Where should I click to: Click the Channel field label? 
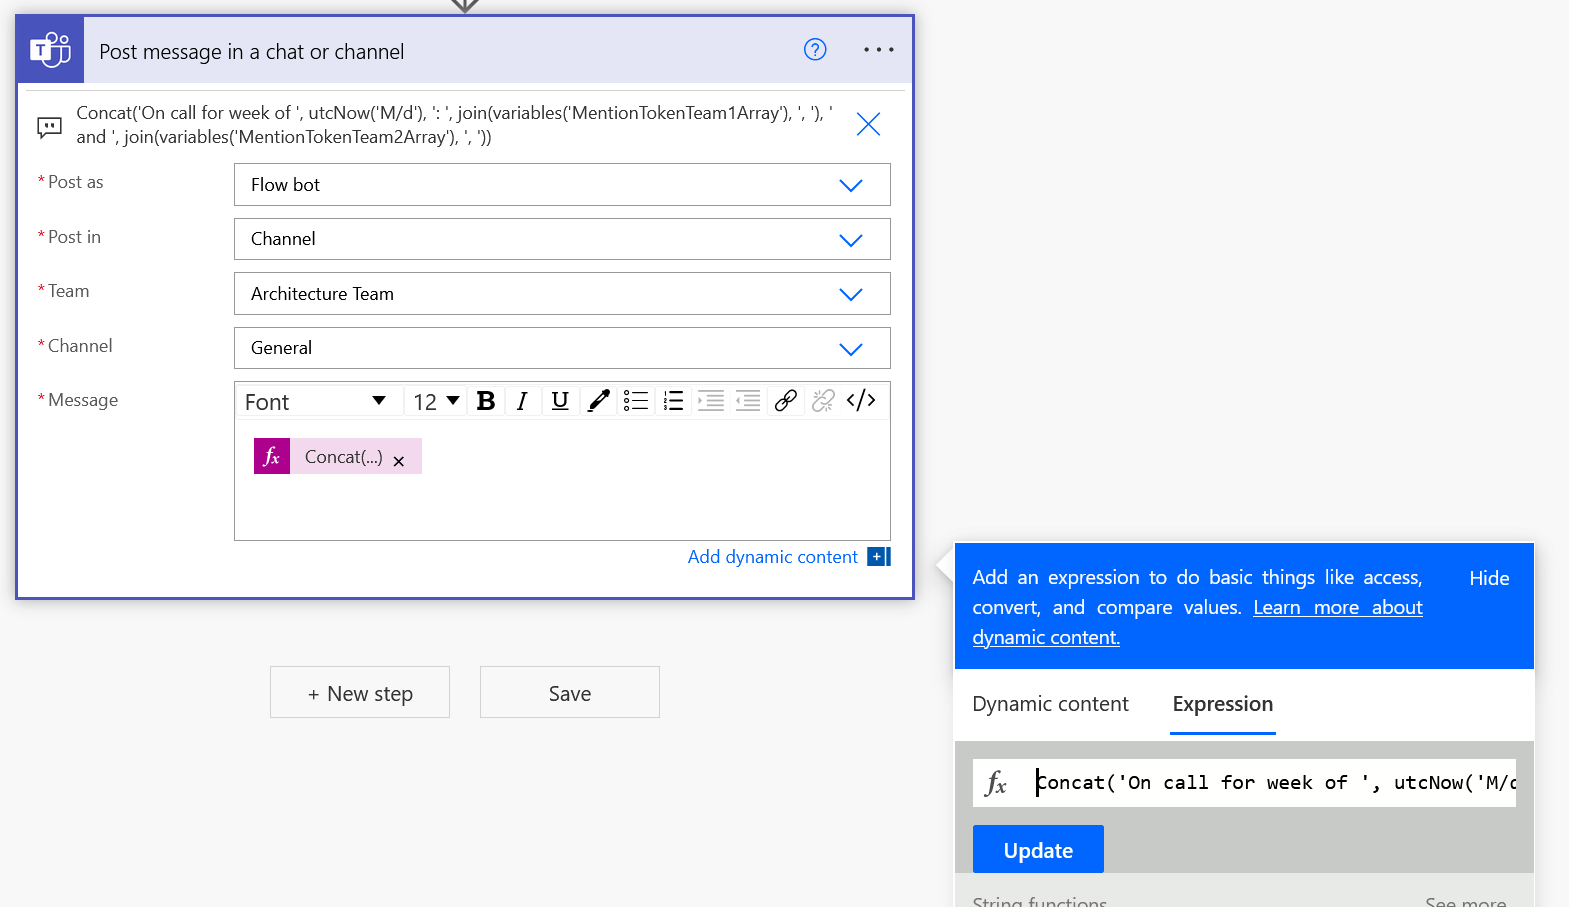[x=80, y=346]
